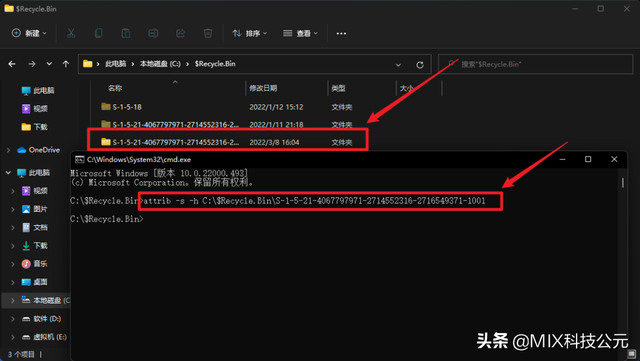Open the Sort (排序) dropdown
This screenshot has height=361, width=640.
(x=249, y=33)
